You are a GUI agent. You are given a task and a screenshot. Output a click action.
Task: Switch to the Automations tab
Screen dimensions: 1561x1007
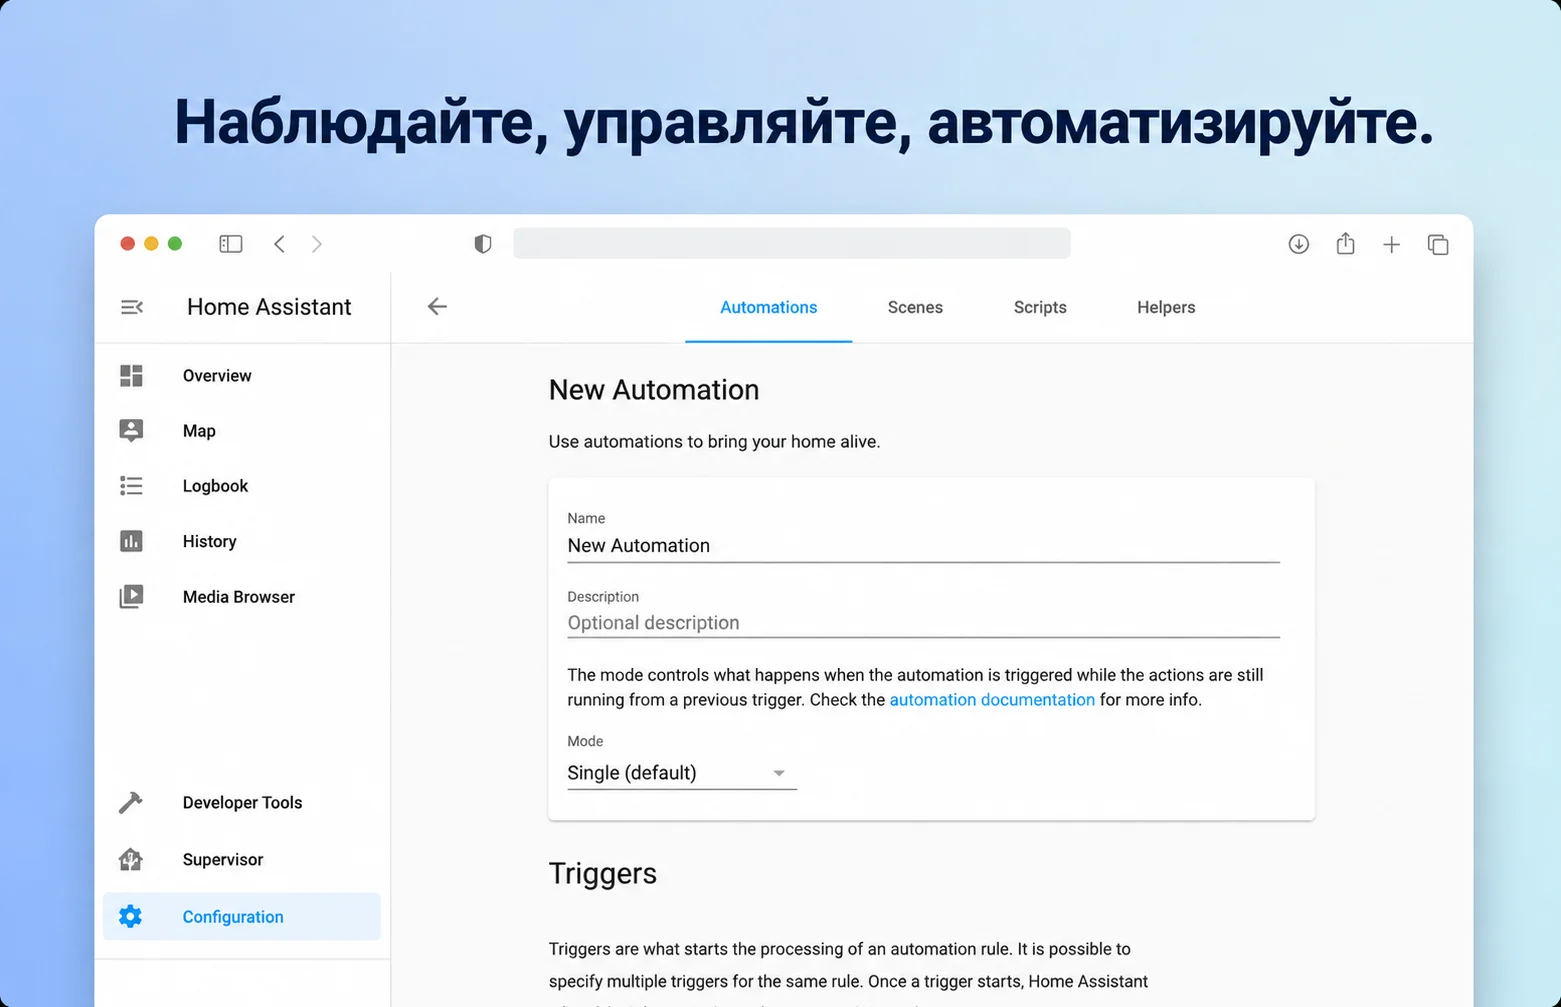click(768, 307)
